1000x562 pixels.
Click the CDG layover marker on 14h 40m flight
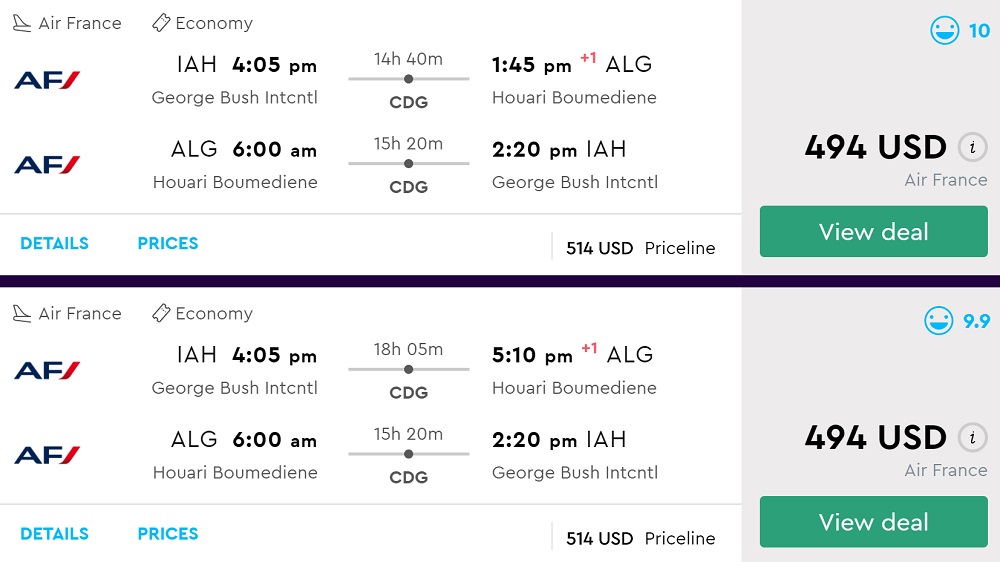(x=408, y=79)
